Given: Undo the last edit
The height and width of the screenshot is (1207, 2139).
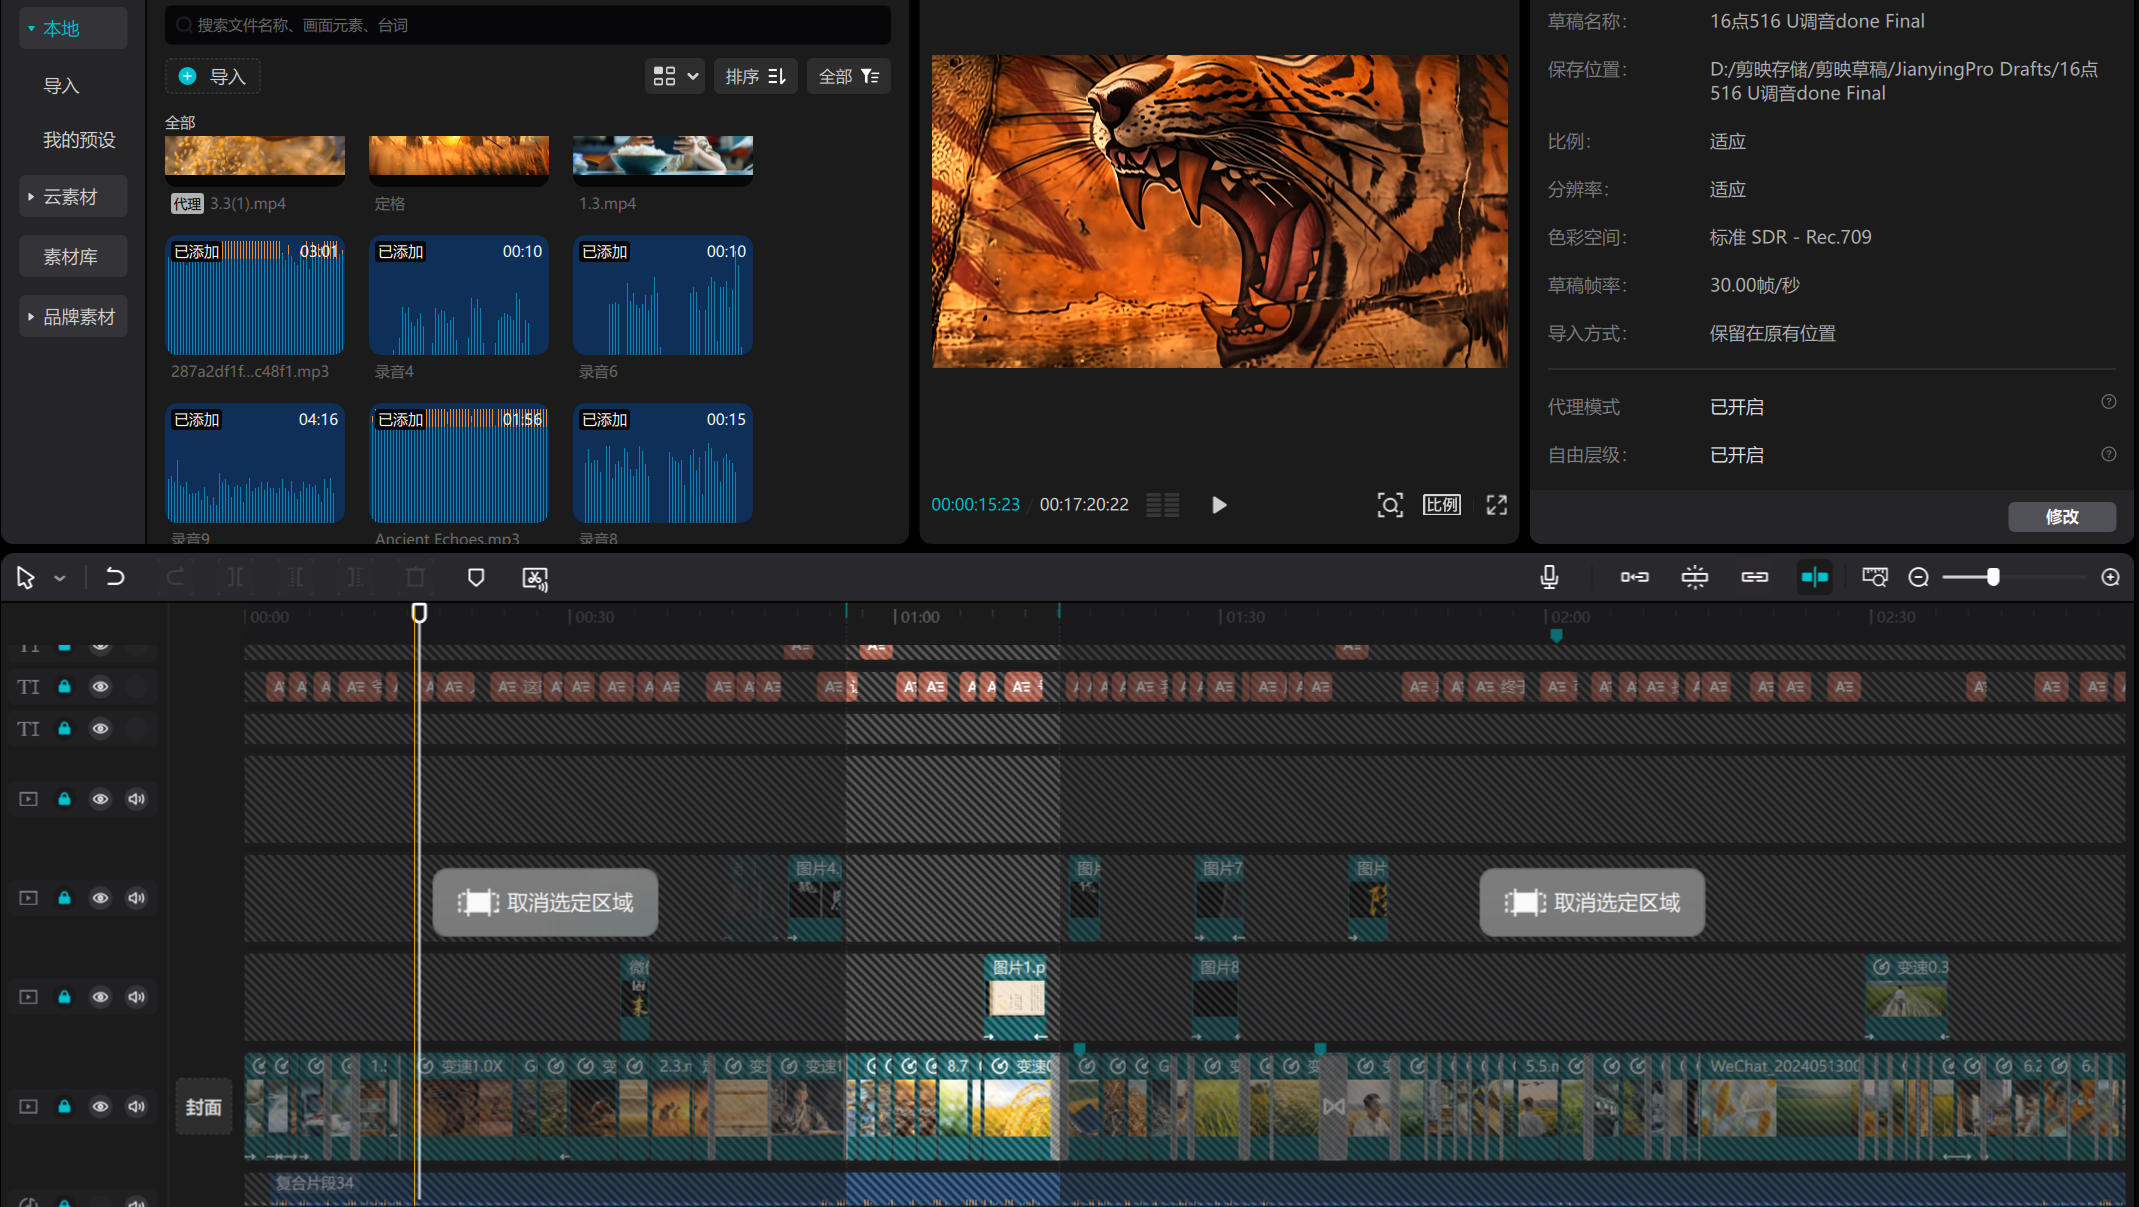Looking at the screenshot, I should coord(115,577).
